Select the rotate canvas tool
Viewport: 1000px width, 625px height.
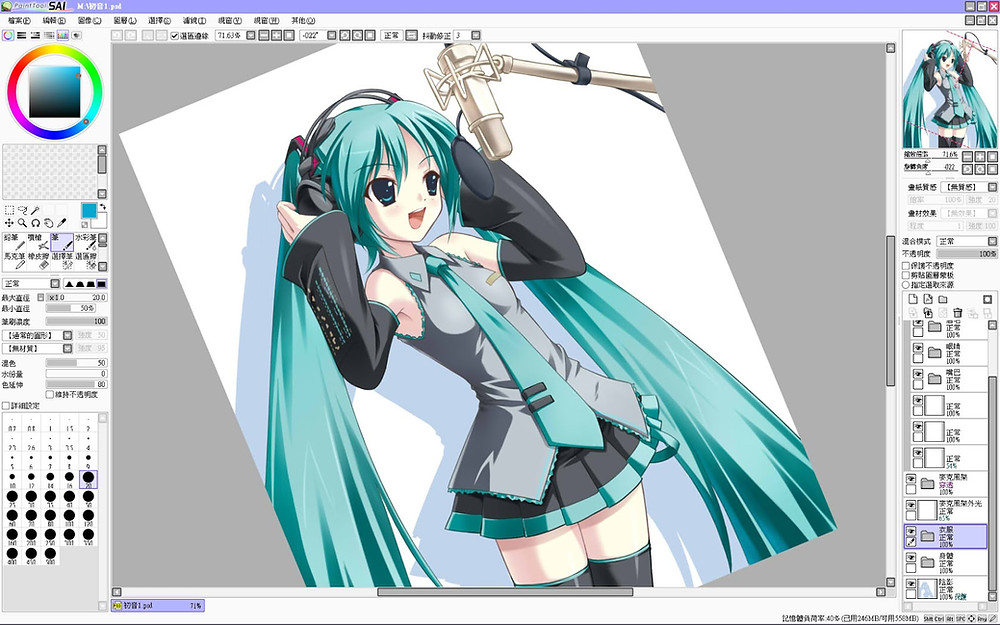35,223
